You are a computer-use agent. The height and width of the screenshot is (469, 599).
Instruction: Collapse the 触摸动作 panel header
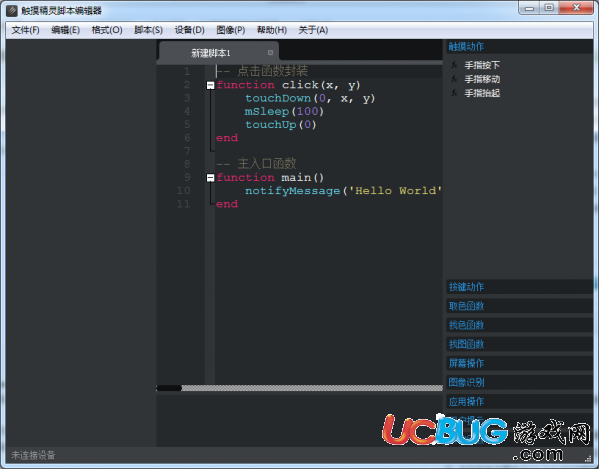coord(519,47)
